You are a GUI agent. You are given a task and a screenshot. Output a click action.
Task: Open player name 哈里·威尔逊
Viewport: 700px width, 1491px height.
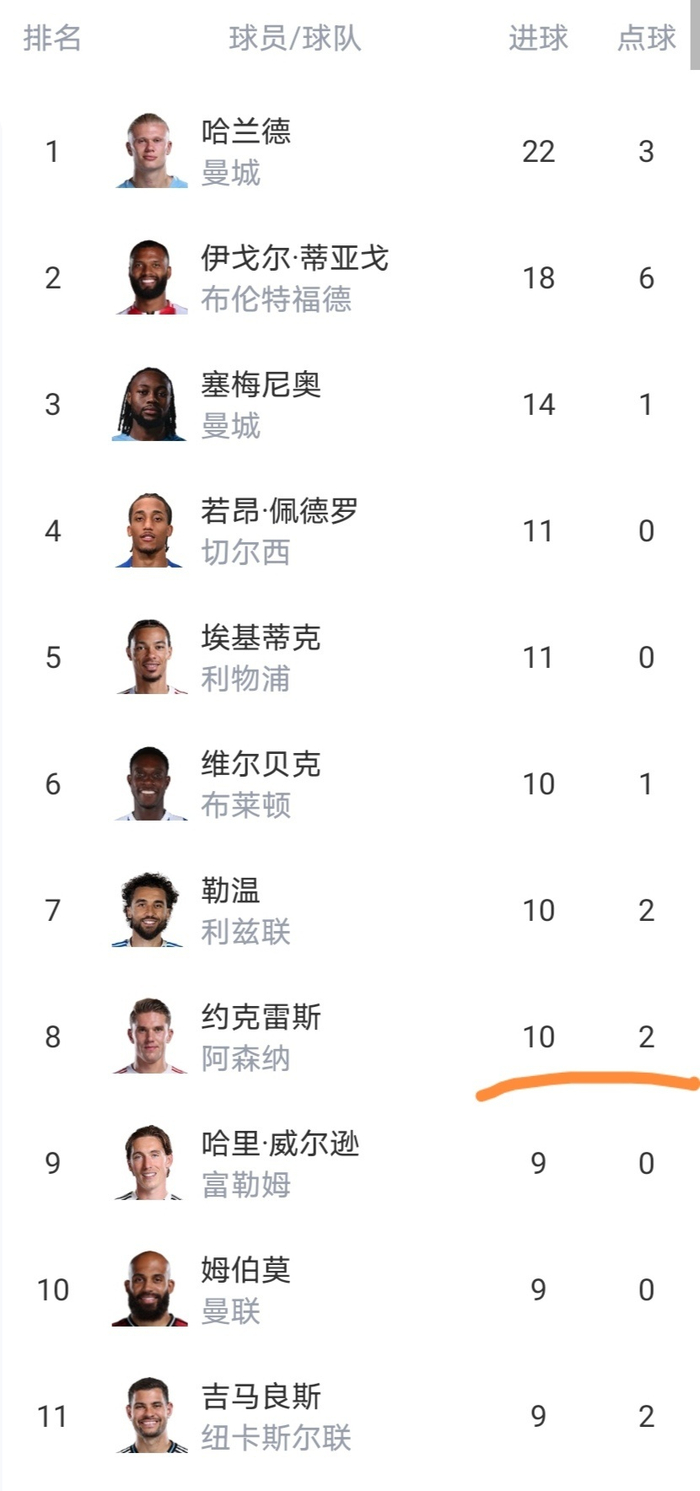pos(280,1143)
